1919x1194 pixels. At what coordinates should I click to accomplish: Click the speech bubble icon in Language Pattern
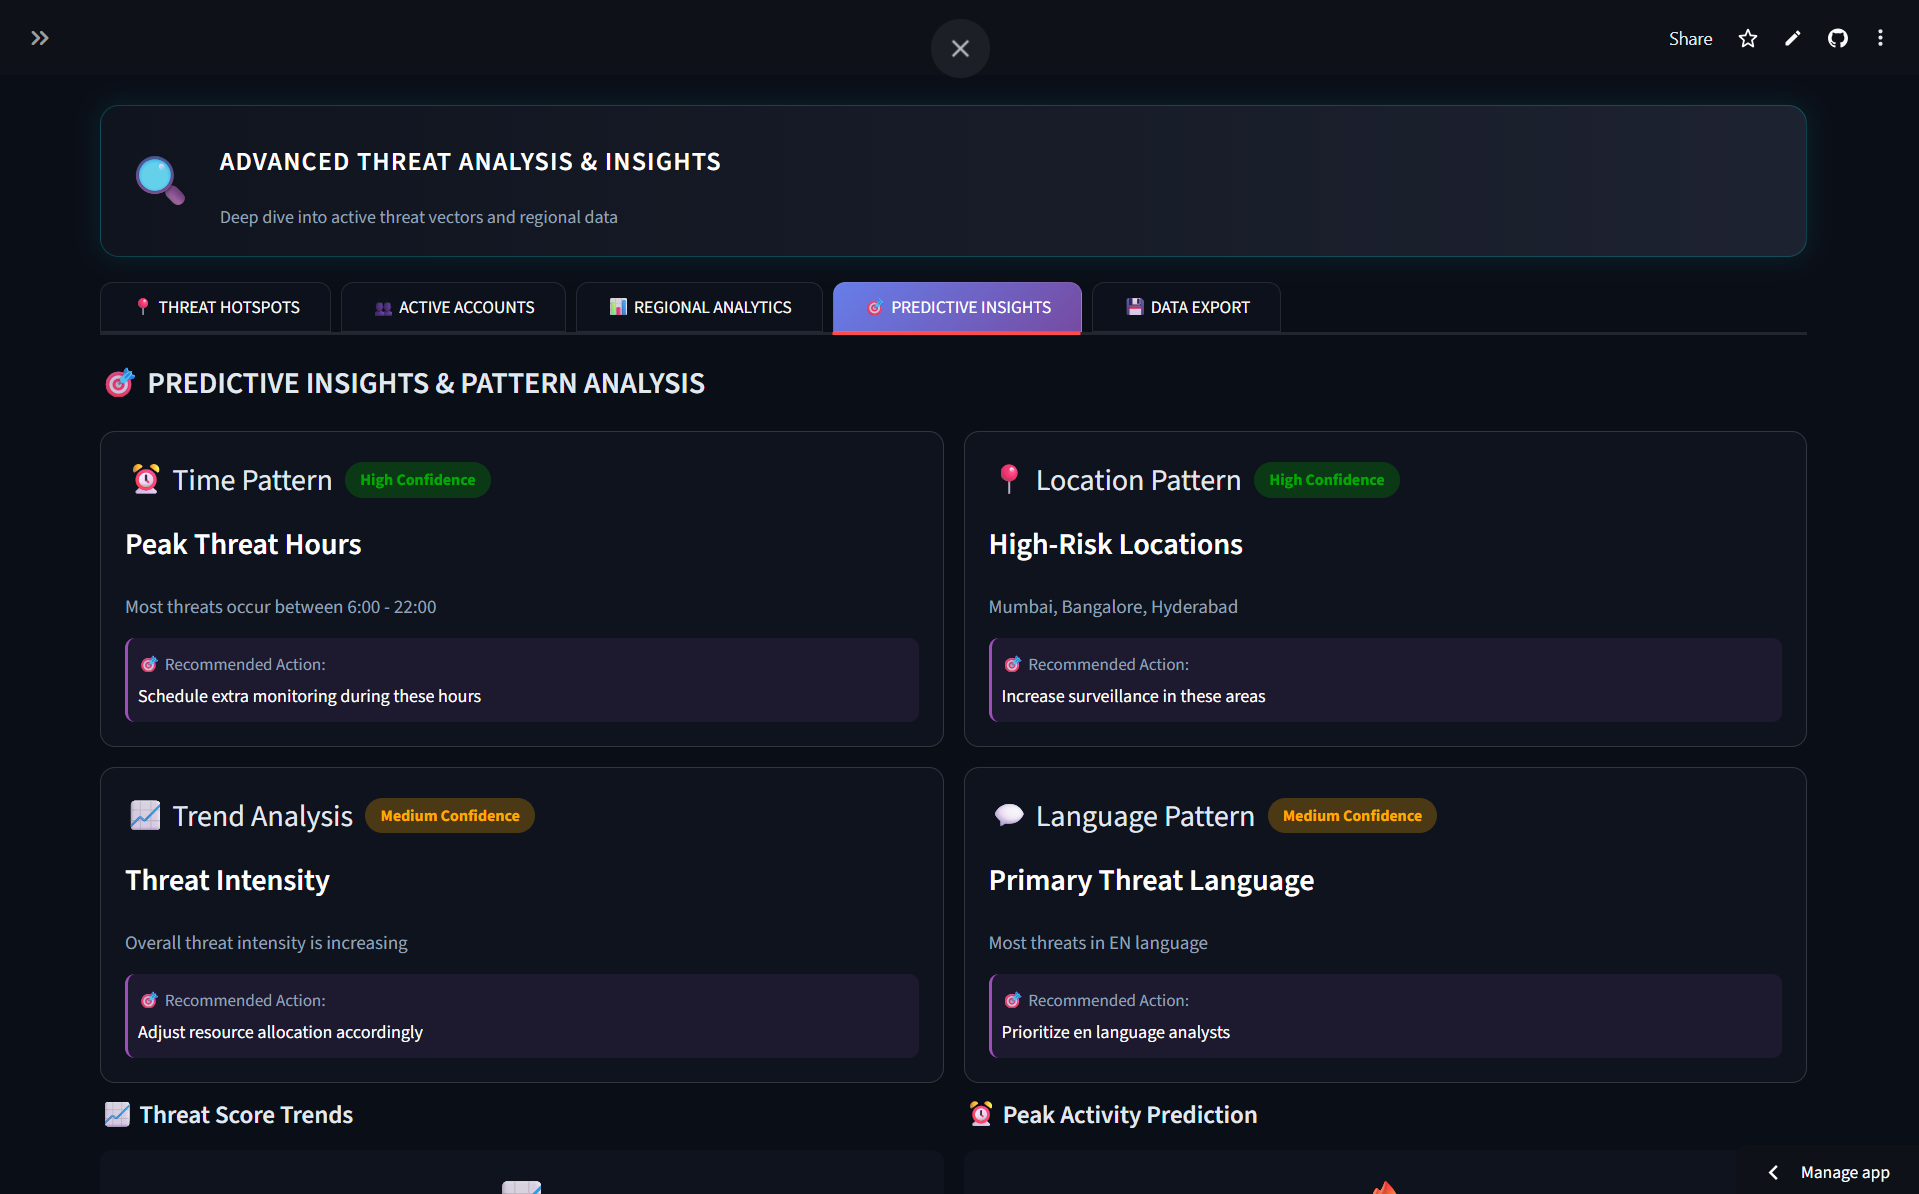[x=1009, y=816]
